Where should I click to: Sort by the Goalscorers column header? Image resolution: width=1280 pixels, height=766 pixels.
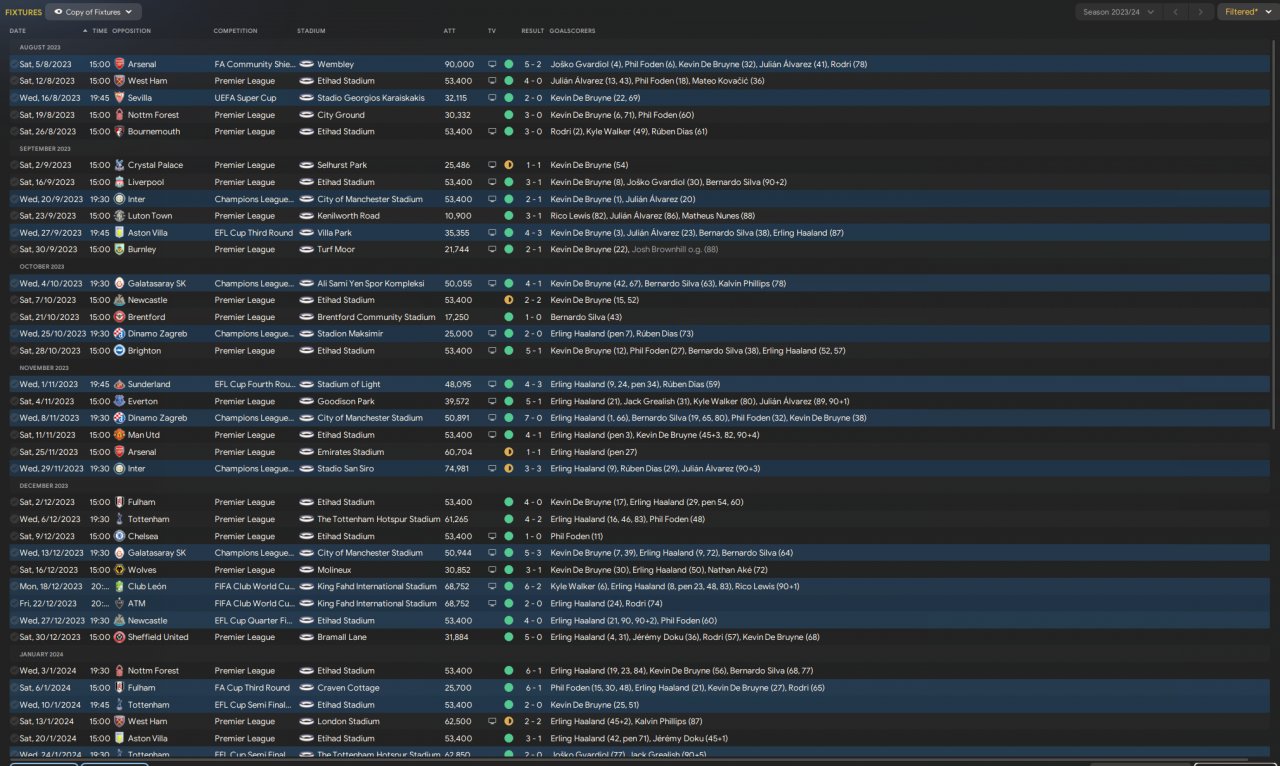(573, 31)
